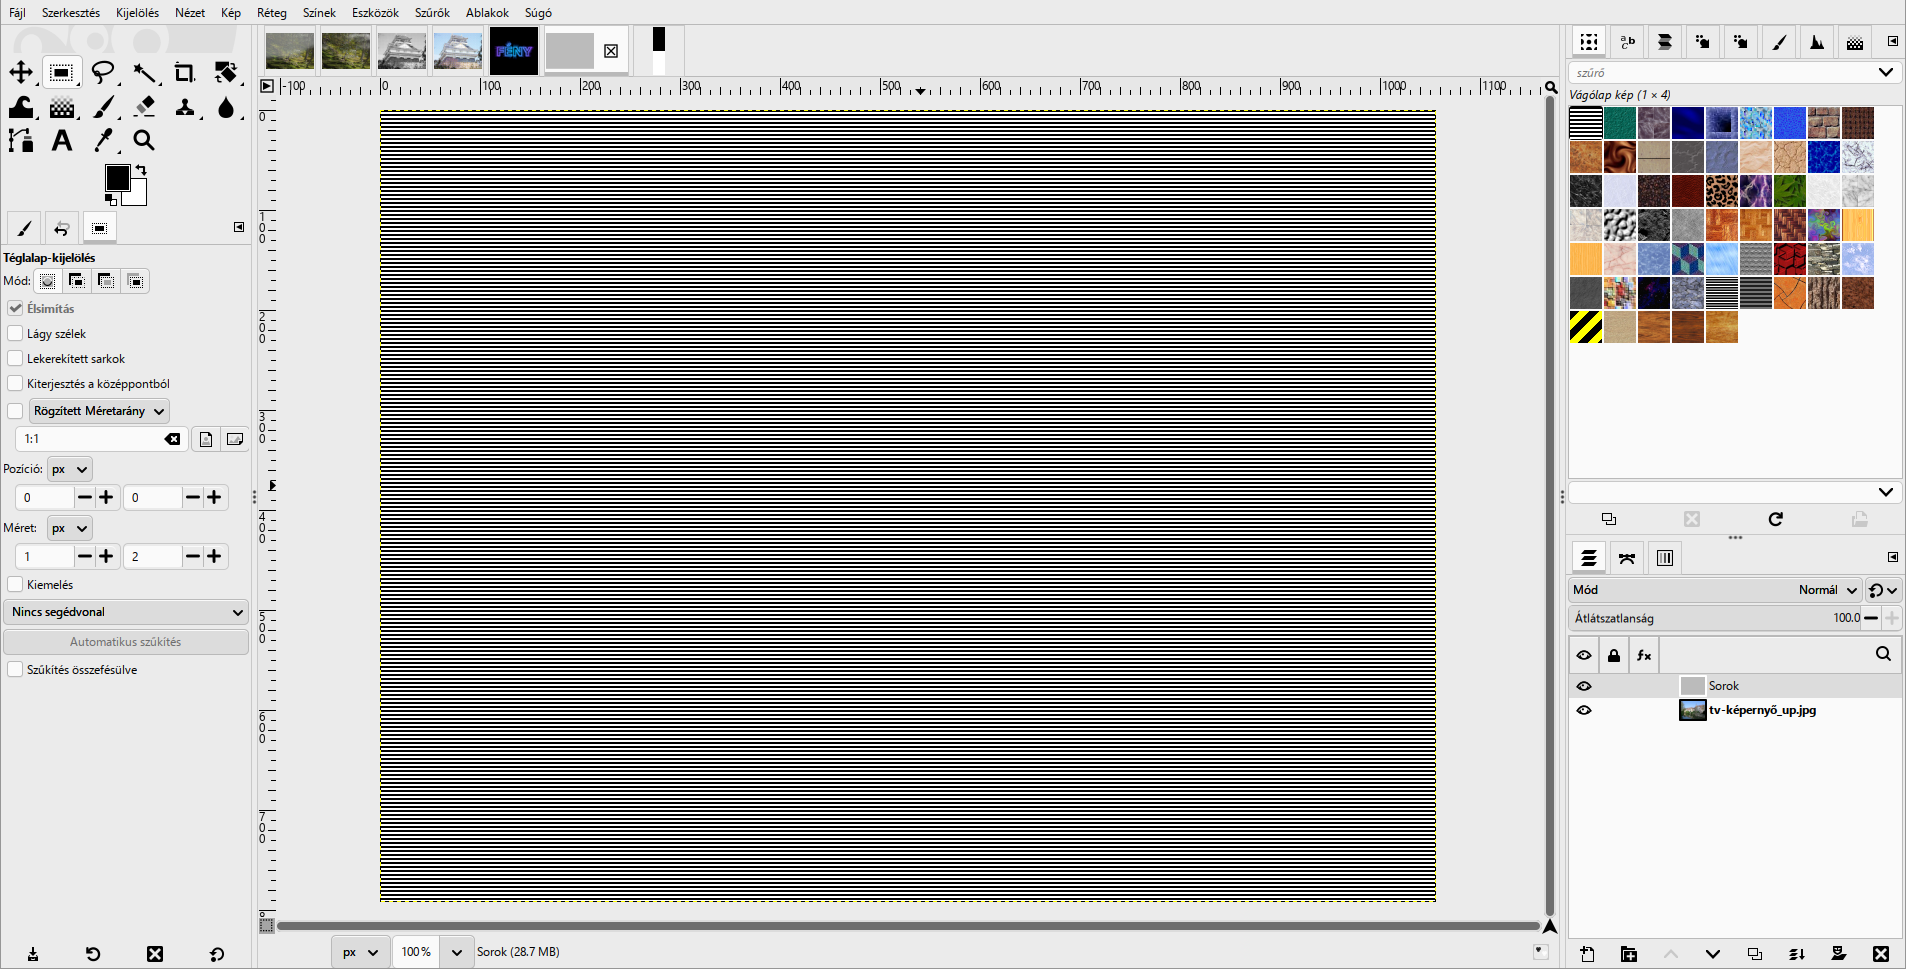Image resolution: width=1906 pixels, height=969 pixels.
Task: Open the Eszközök menu
Action: coord(375,13)
